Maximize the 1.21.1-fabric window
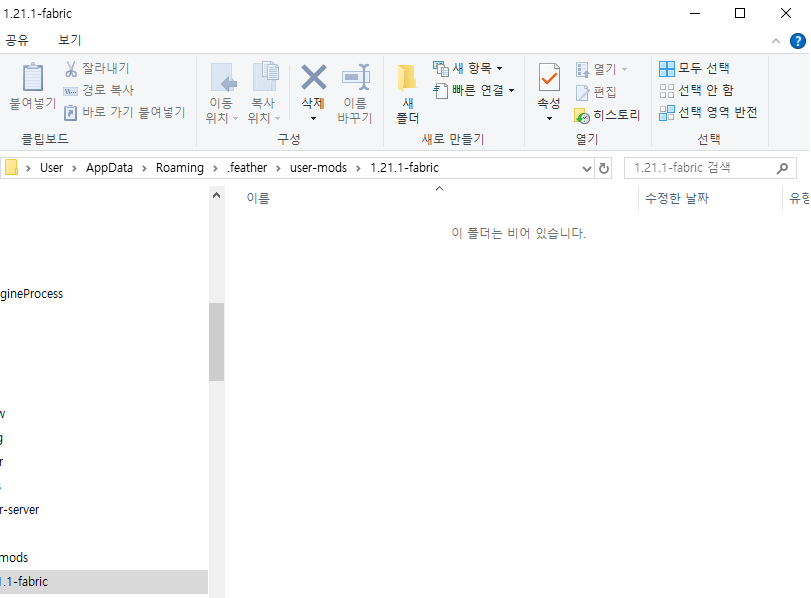Image resolution: width=811 pixels, height=598 pixels. (740, 13)
